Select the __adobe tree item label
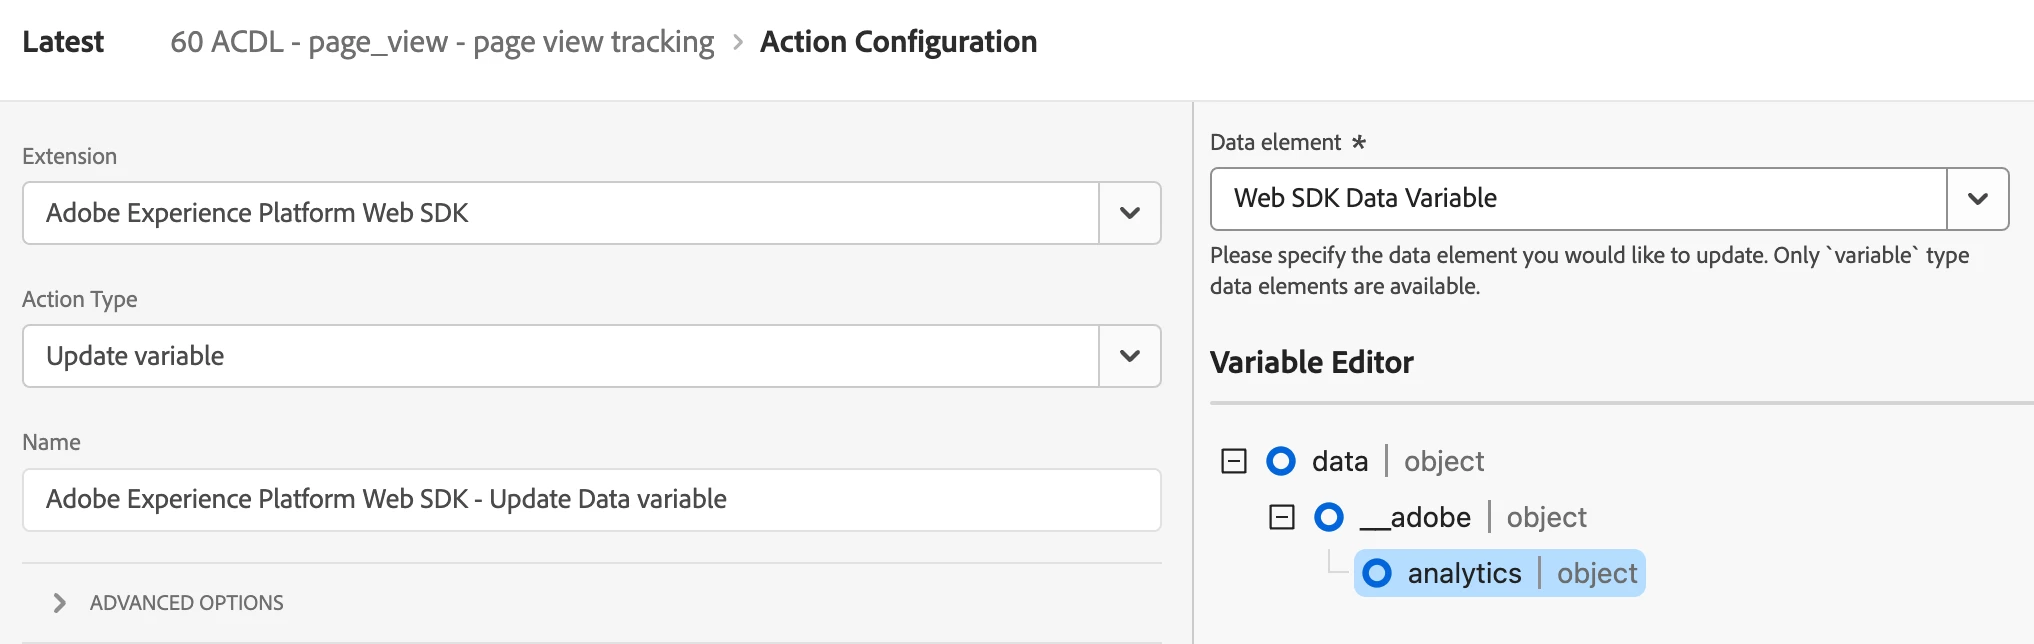 click(x=1416, y=517)
